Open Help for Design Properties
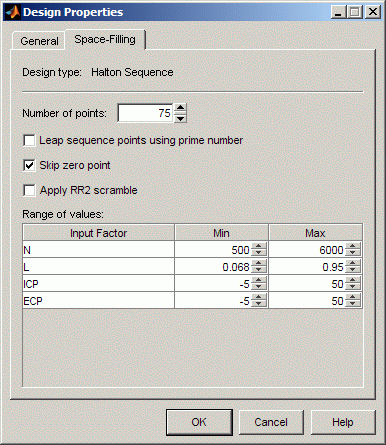 pyautogui.click(x=343, y=422)
